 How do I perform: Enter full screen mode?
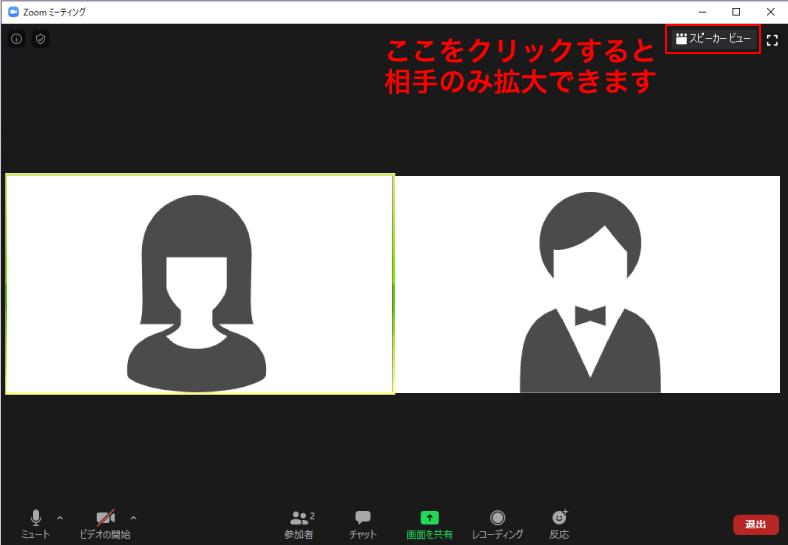coord(772,40)
